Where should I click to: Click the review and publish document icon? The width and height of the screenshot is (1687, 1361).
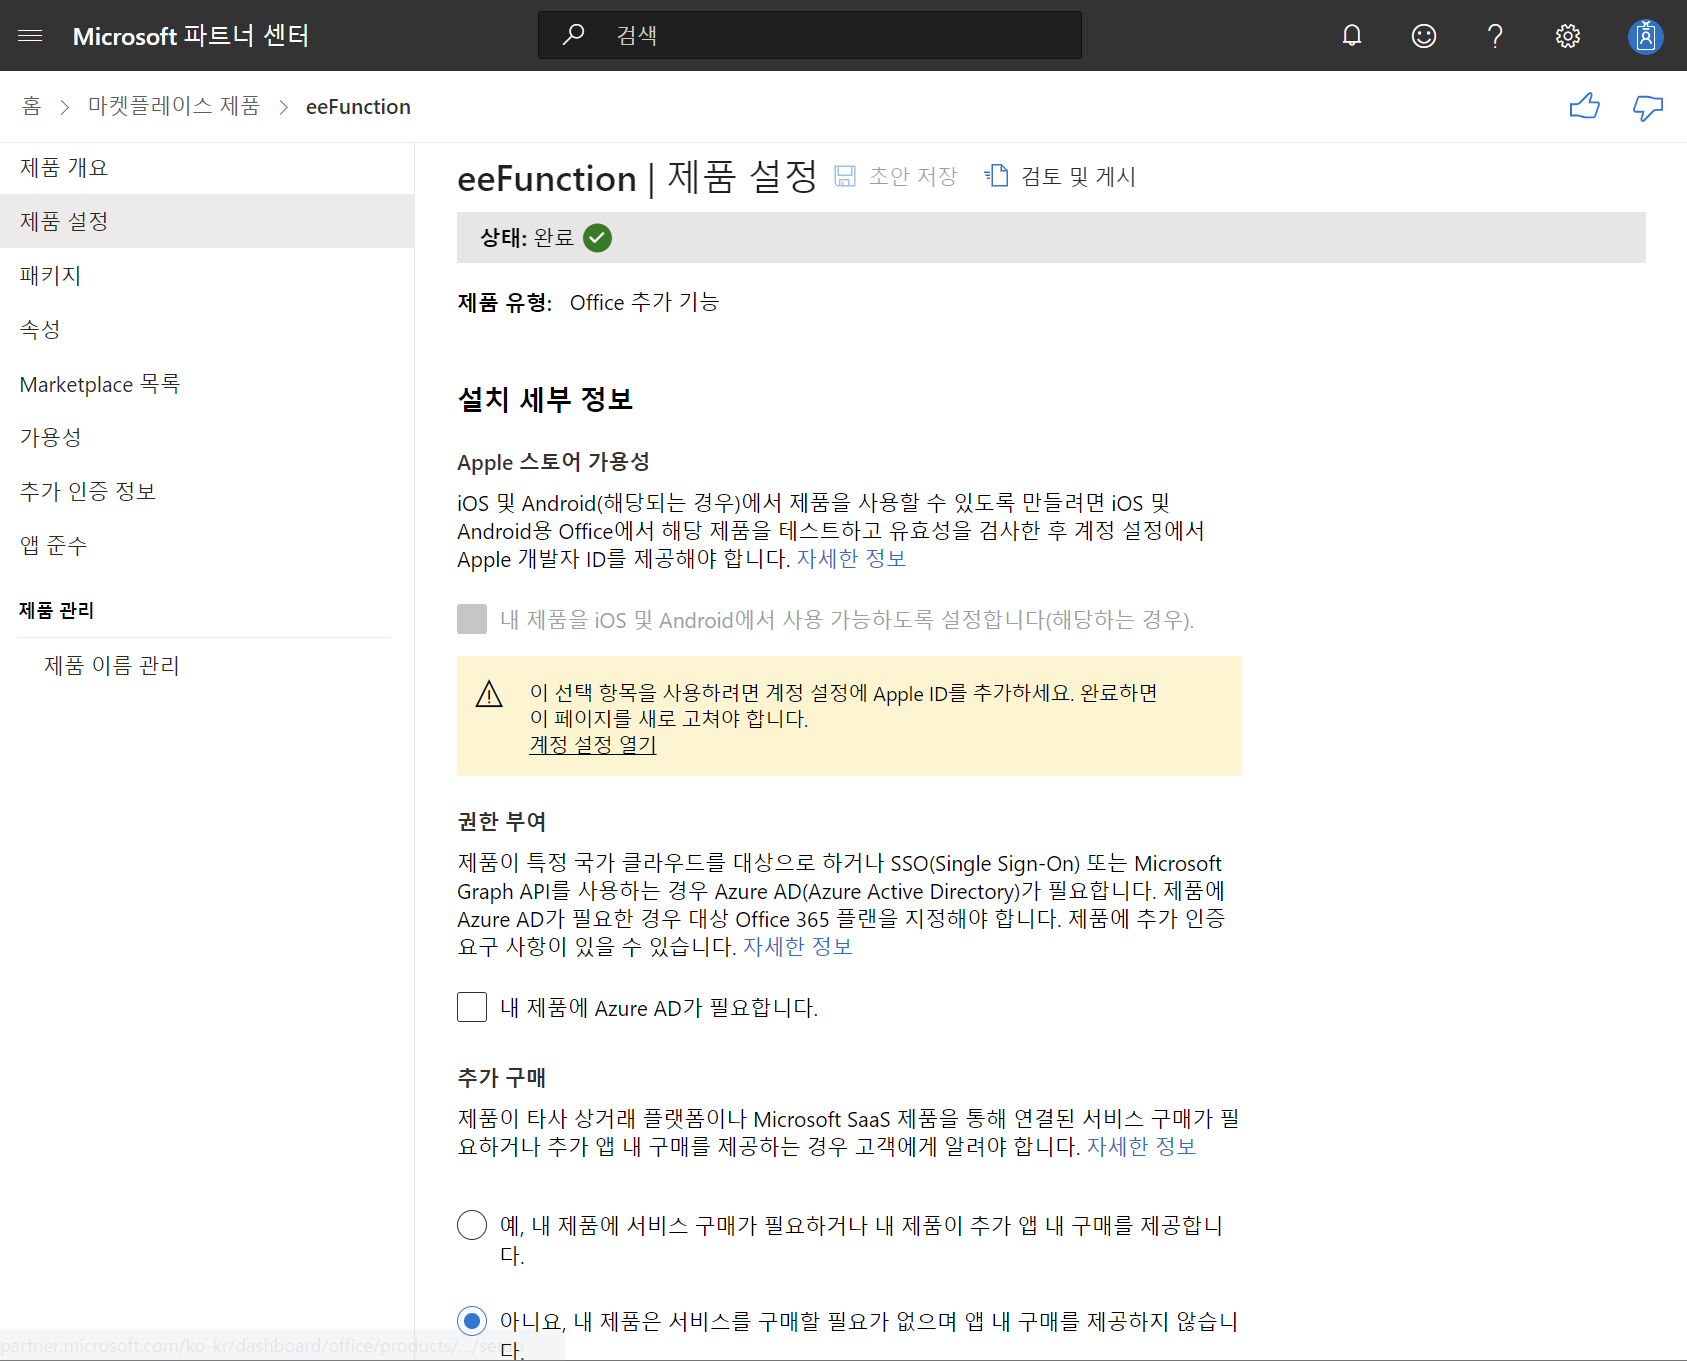tap(996, 176)
